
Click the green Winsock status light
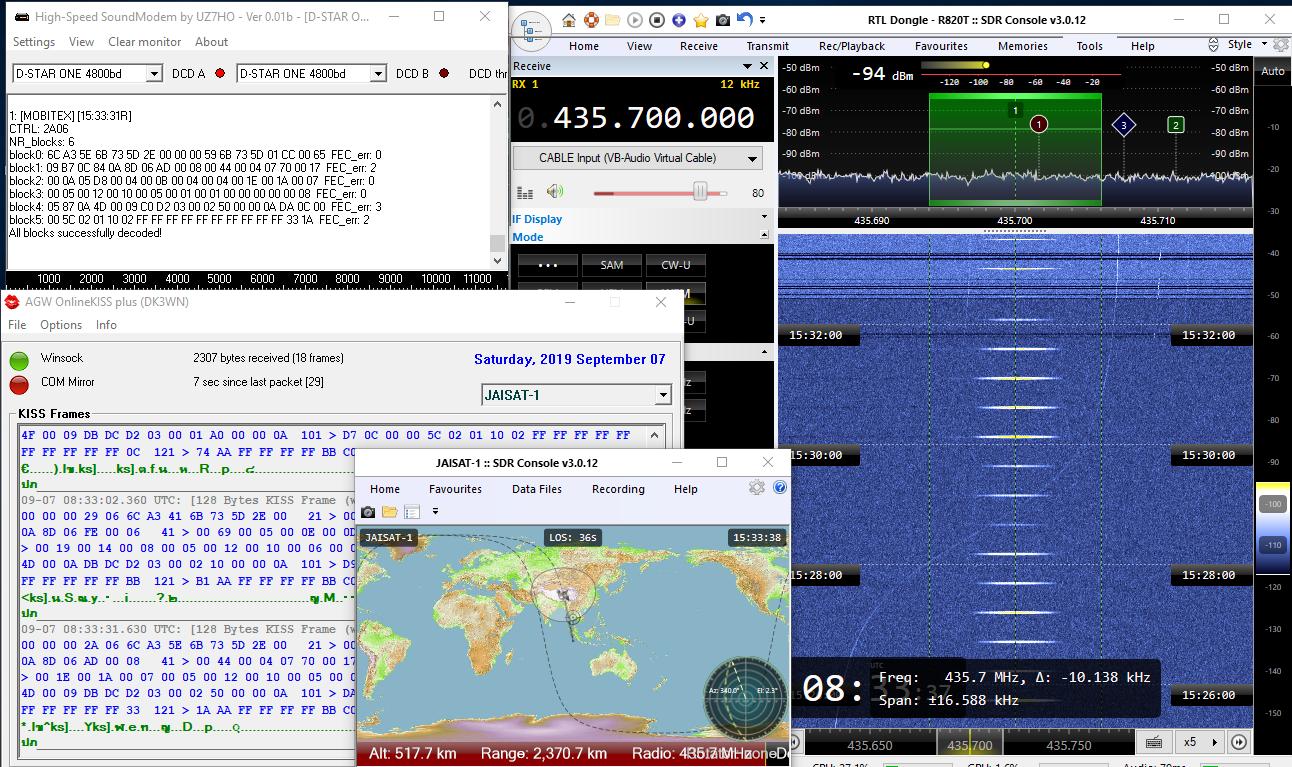pyautogui.click(x=19, y=361)
